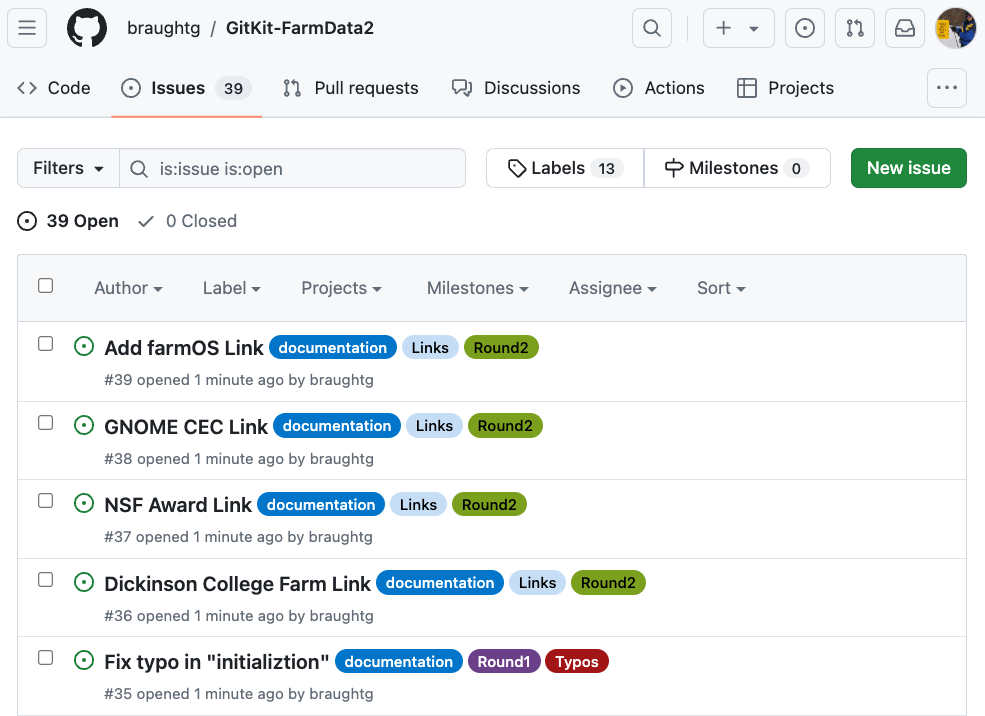Go to the GitHub homepage logo
985x716 pixels.
tap(87, 28)
